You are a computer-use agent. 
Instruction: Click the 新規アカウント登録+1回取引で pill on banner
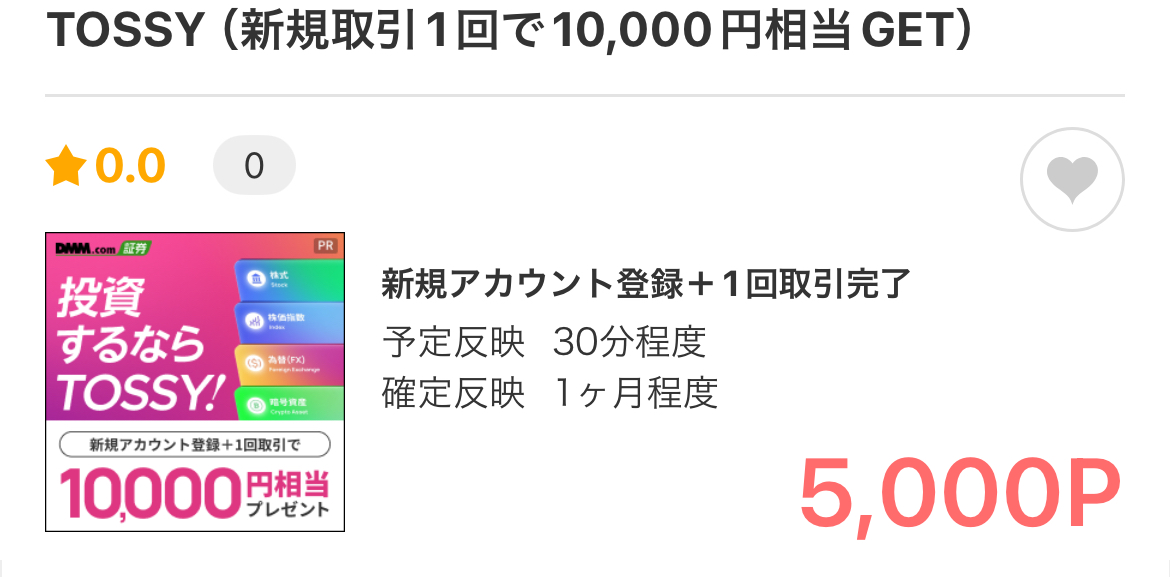[x=195, y=444]
